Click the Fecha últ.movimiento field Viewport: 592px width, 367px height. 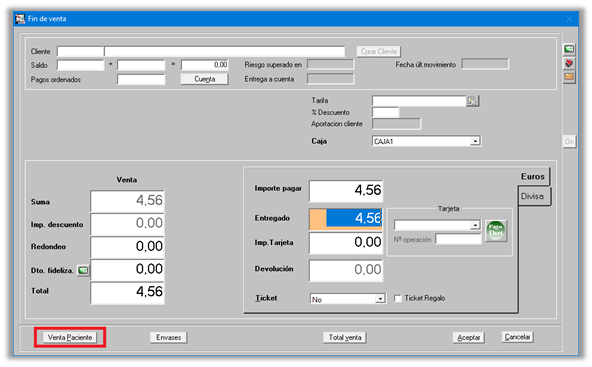(x=485, y=64)
